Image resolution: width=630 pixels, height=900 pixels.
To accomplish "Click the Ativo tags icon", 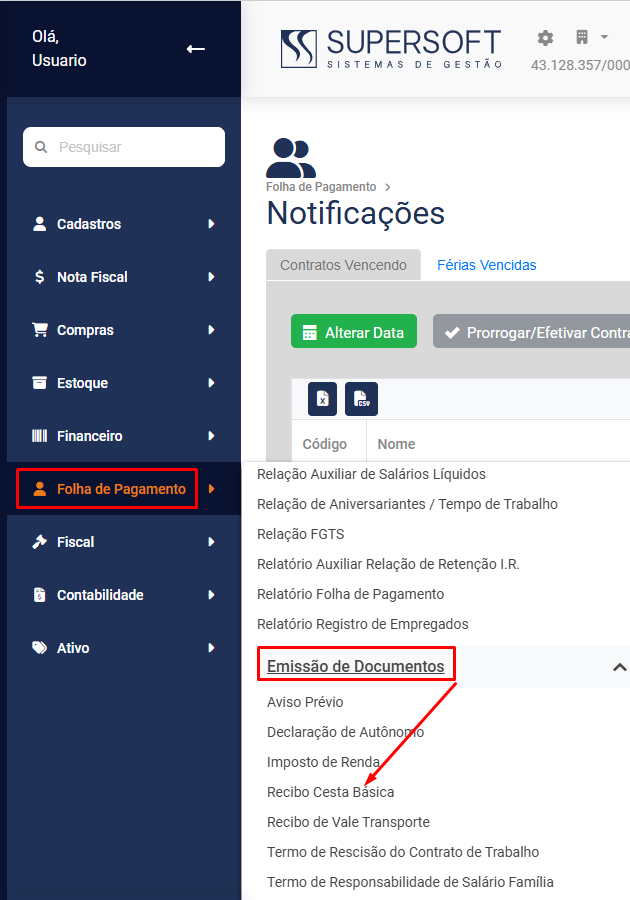I will tap(40, 648).
